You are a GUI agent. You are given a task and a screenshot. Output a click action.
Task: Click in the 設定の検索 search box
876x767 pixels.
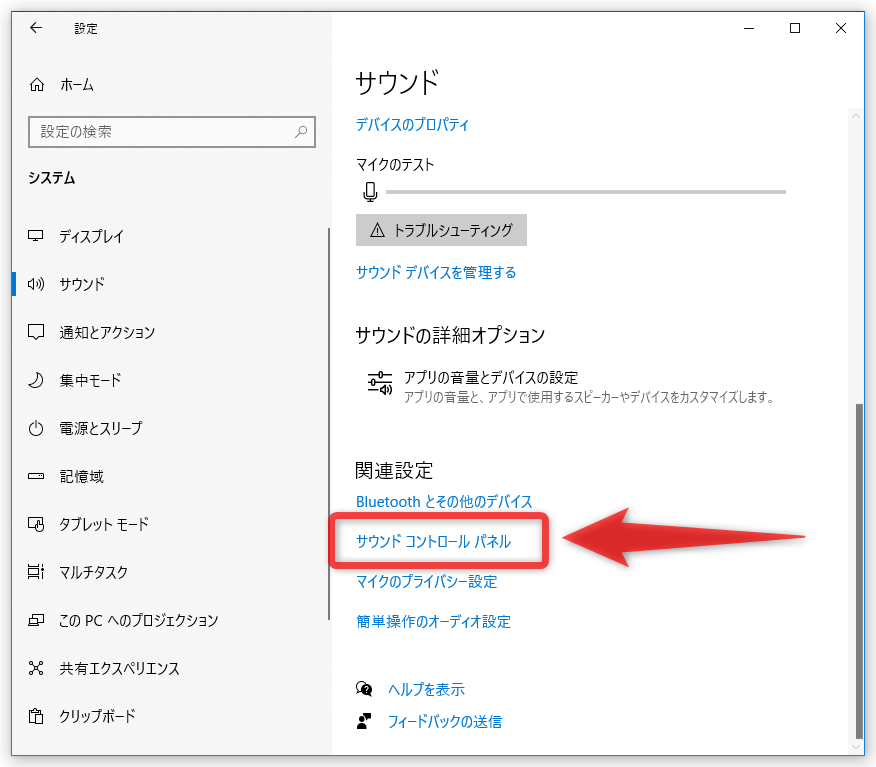click(x=172, y=132)
